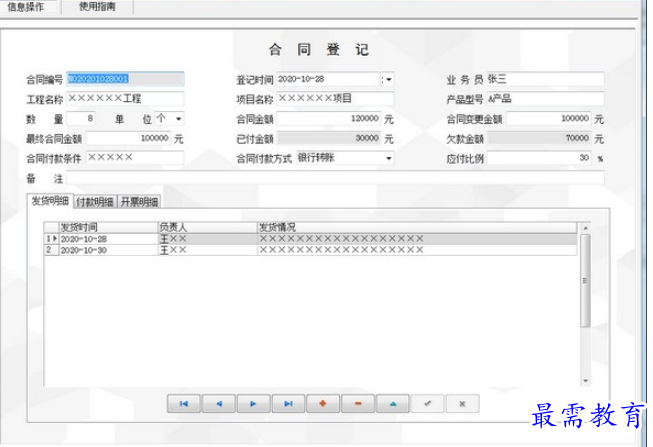The width and height of the screenshot is (653, 447).
Task: Click the 合同付款条件 input field
Action: click(x=135, y=158)
